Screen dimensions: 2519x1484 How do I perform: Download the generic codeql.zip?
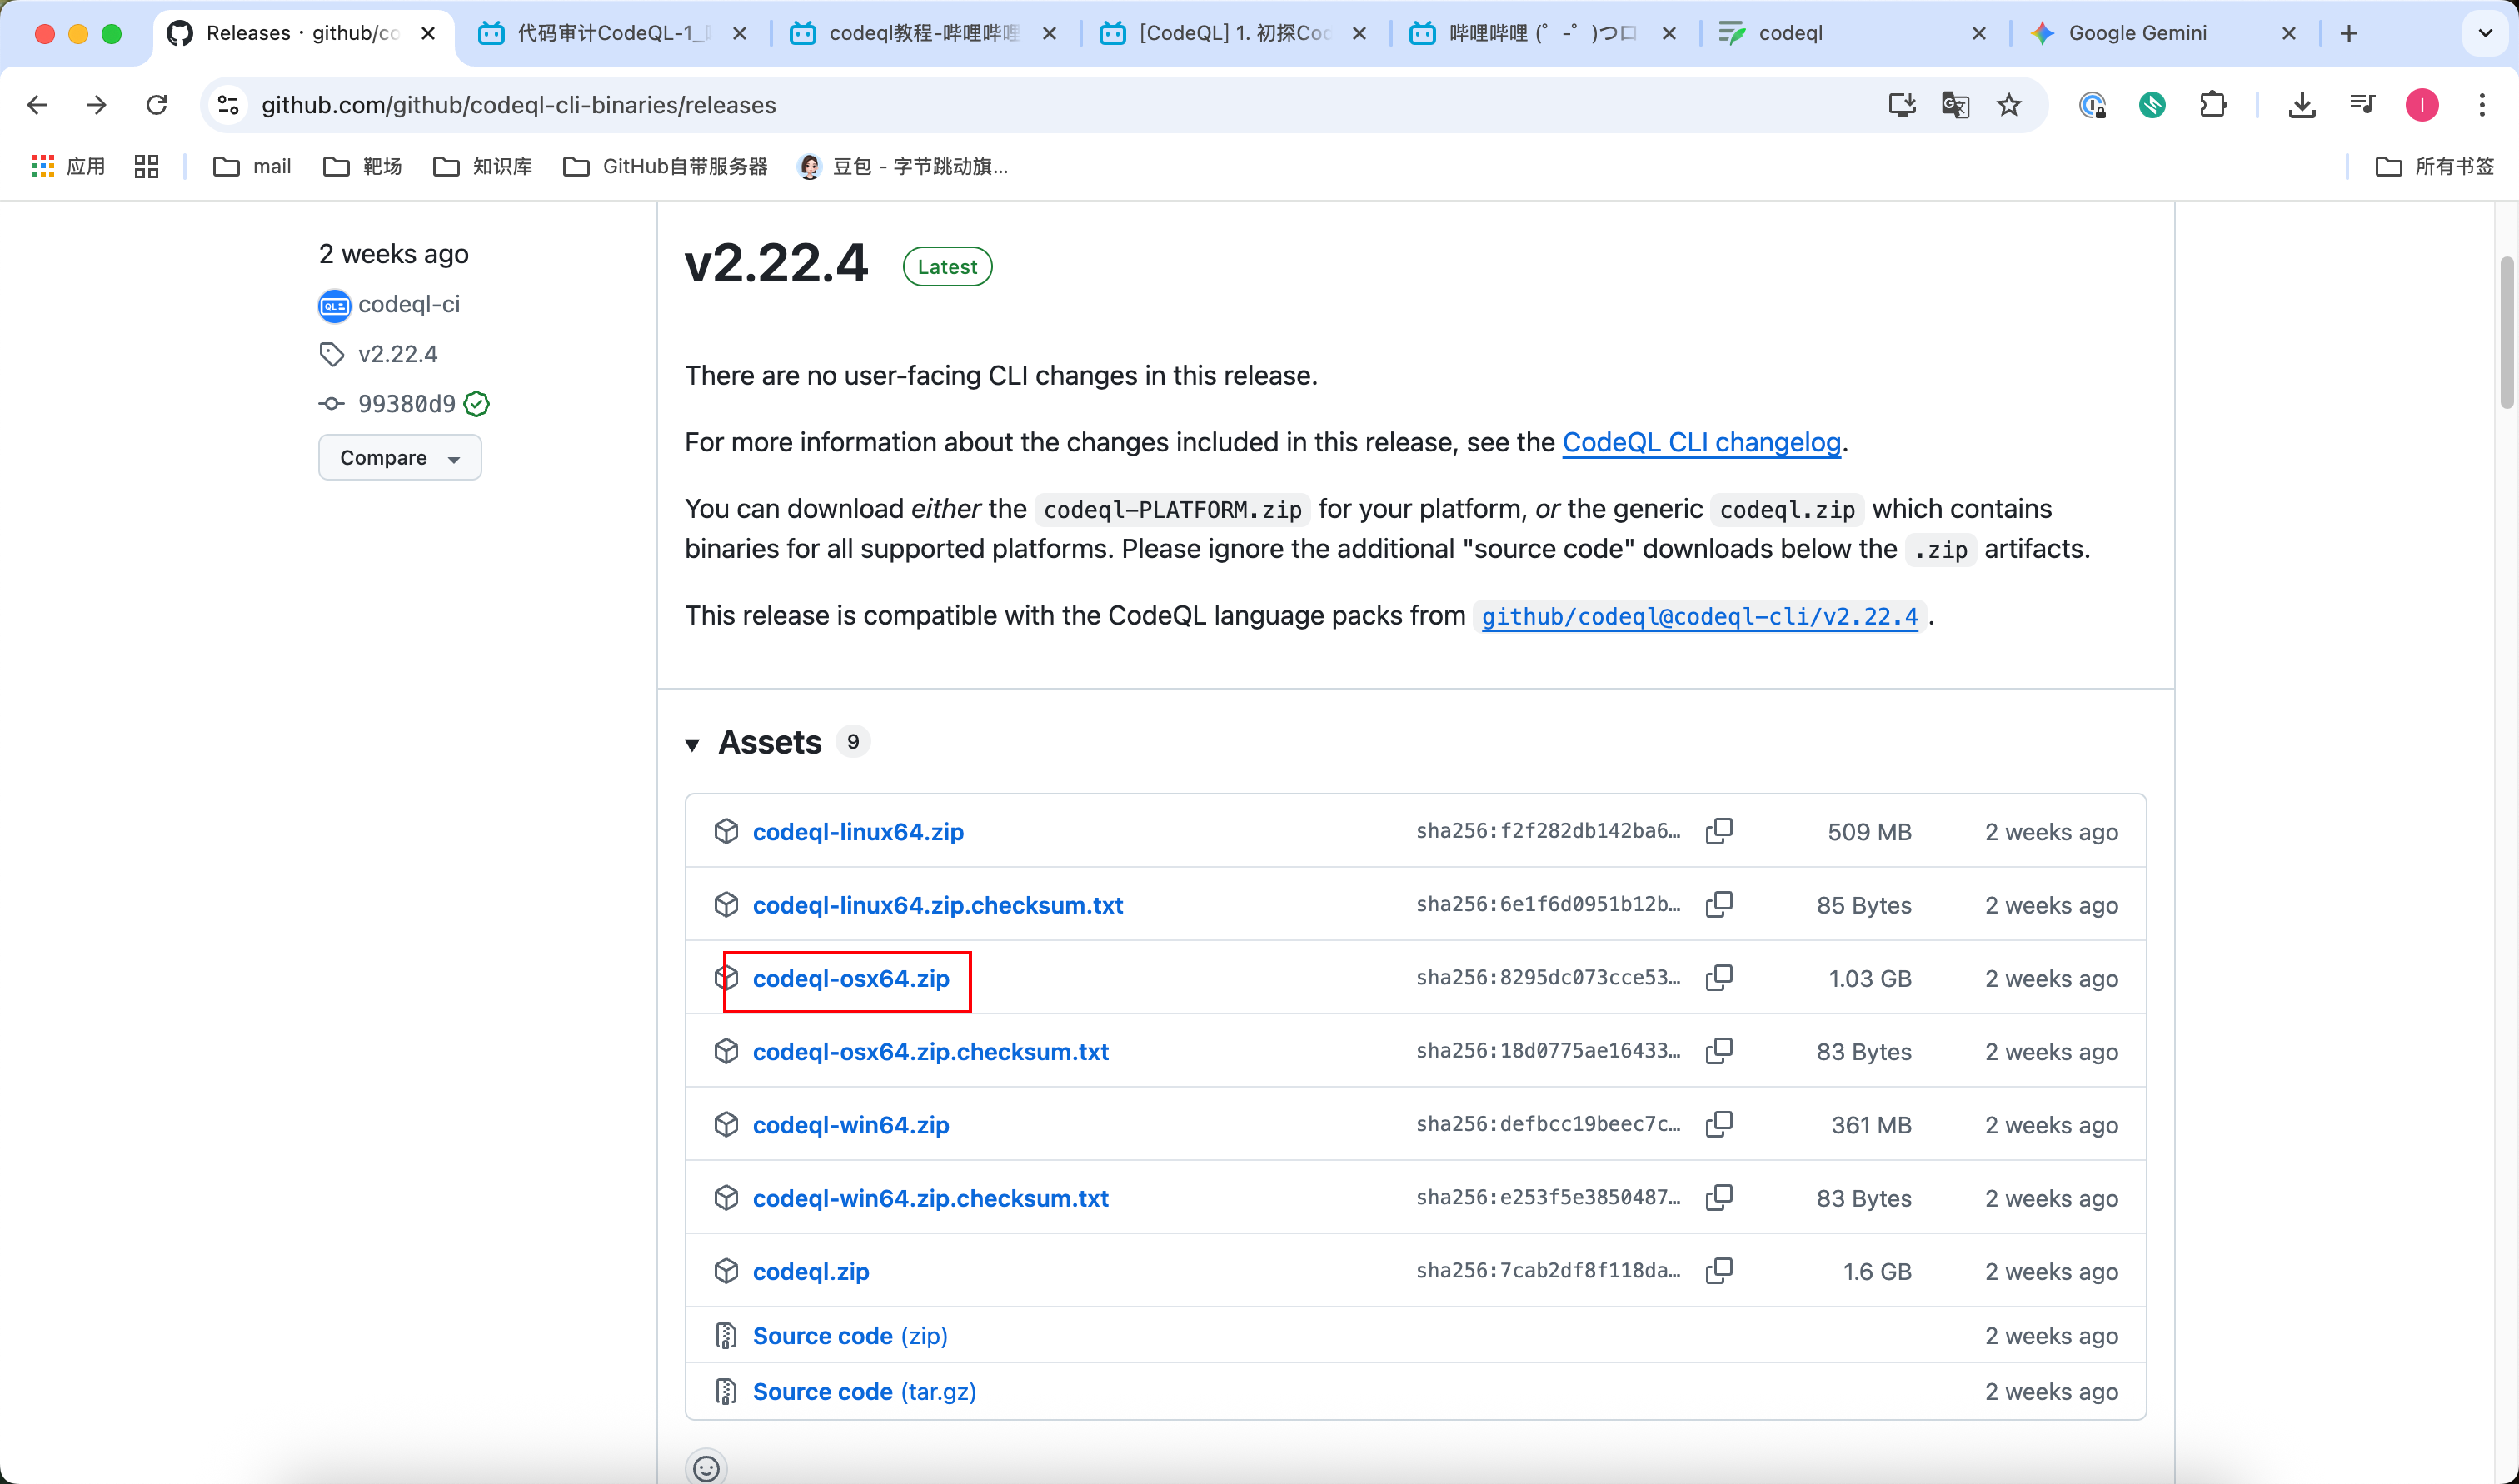(x=811, y=1271)
